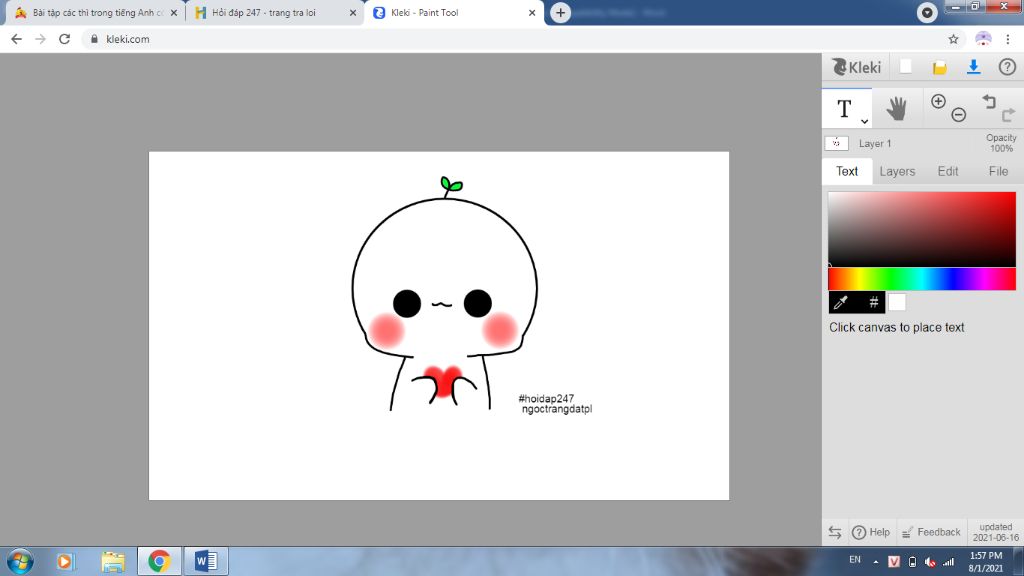Click the white secondary color swatch
Screen dimensions: 1024x576
coord(897,302)
